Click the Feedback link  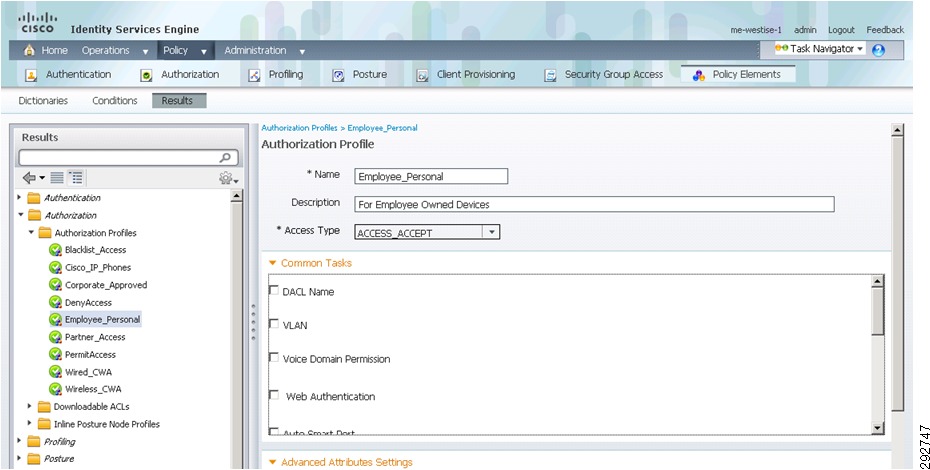(885, 30)
